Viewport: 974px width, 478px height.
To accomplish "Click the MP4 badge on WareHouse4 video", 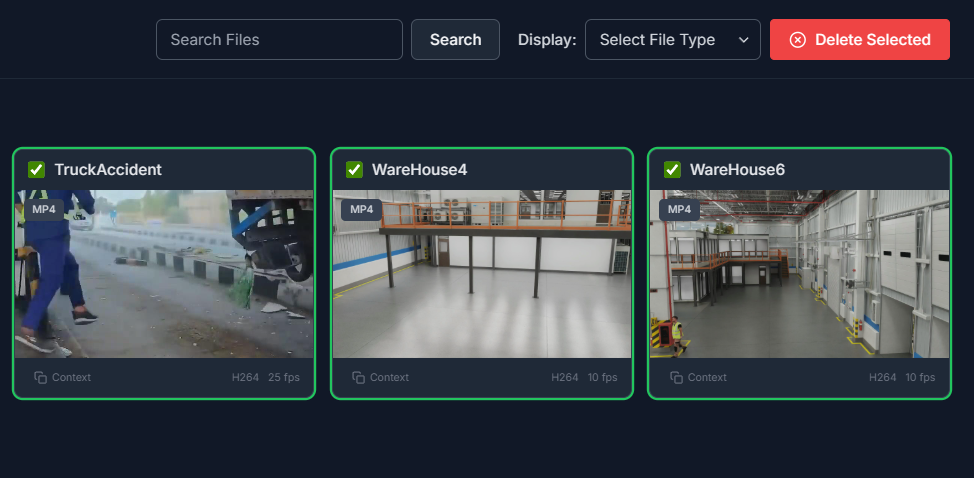I will pyautogui.click(x=362, y=210).
